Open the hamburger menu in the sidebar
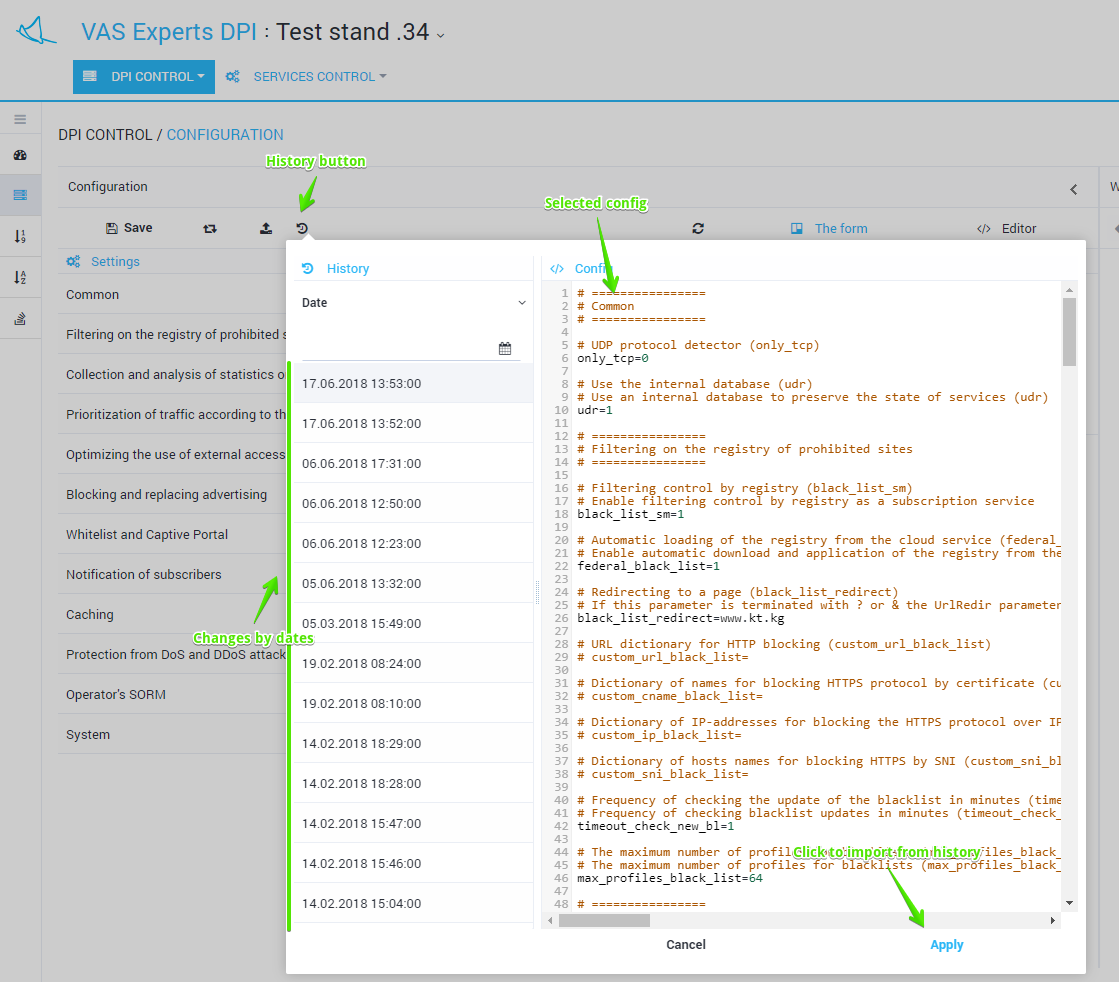The image size is (1119, 982). coord(20,119)
